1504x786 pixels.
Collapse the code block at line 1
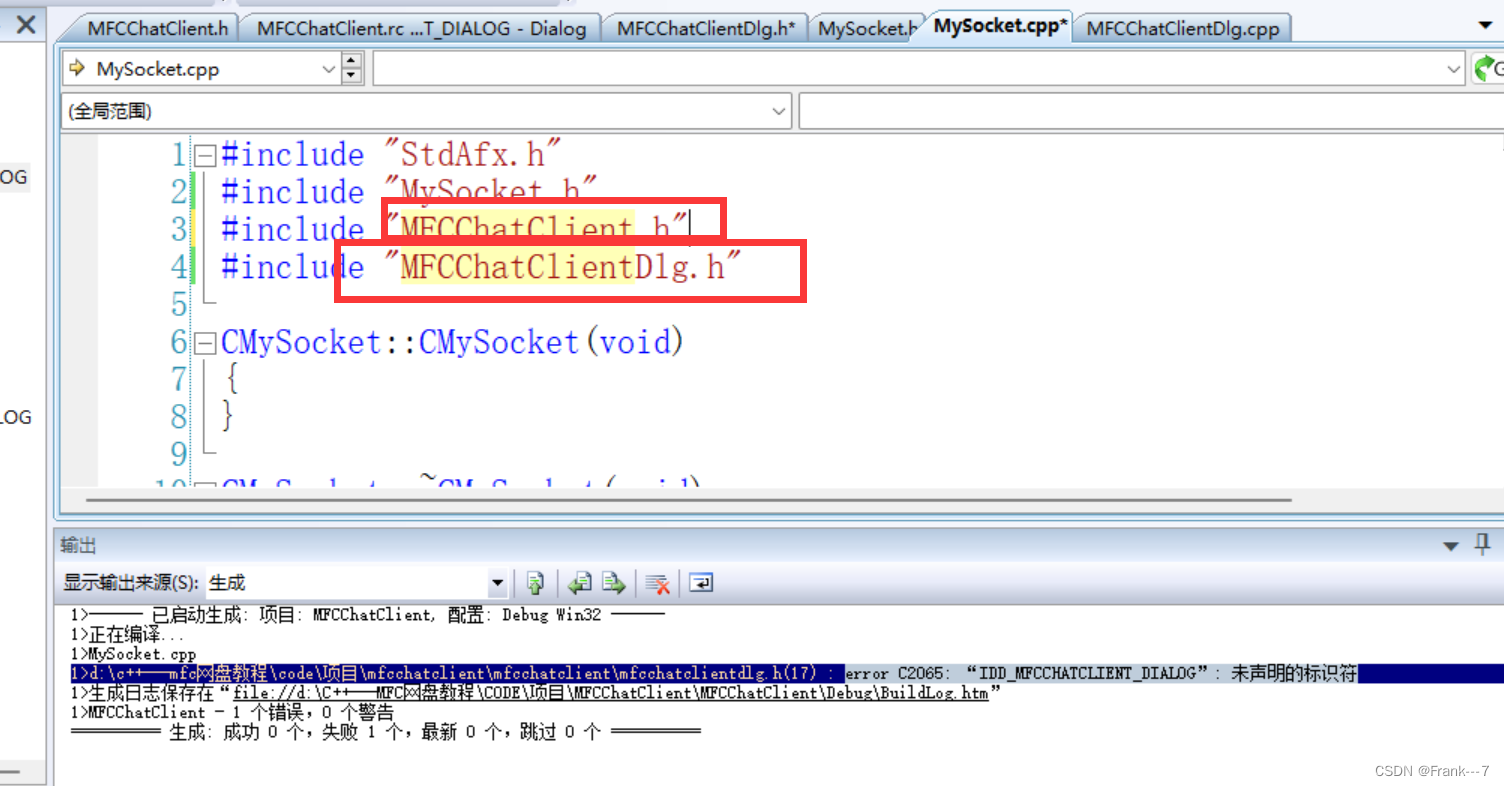[204, 154]
